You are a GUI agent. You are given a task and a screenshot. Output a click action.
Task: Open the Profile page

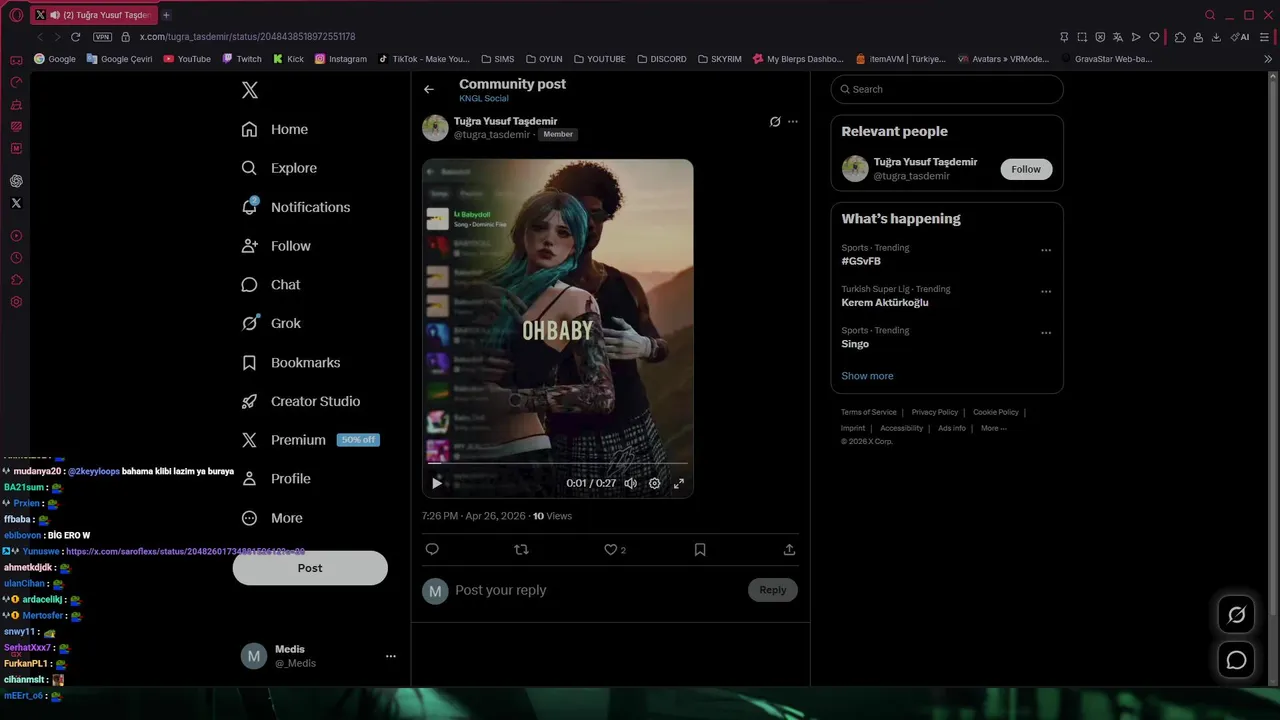(276, 479)
